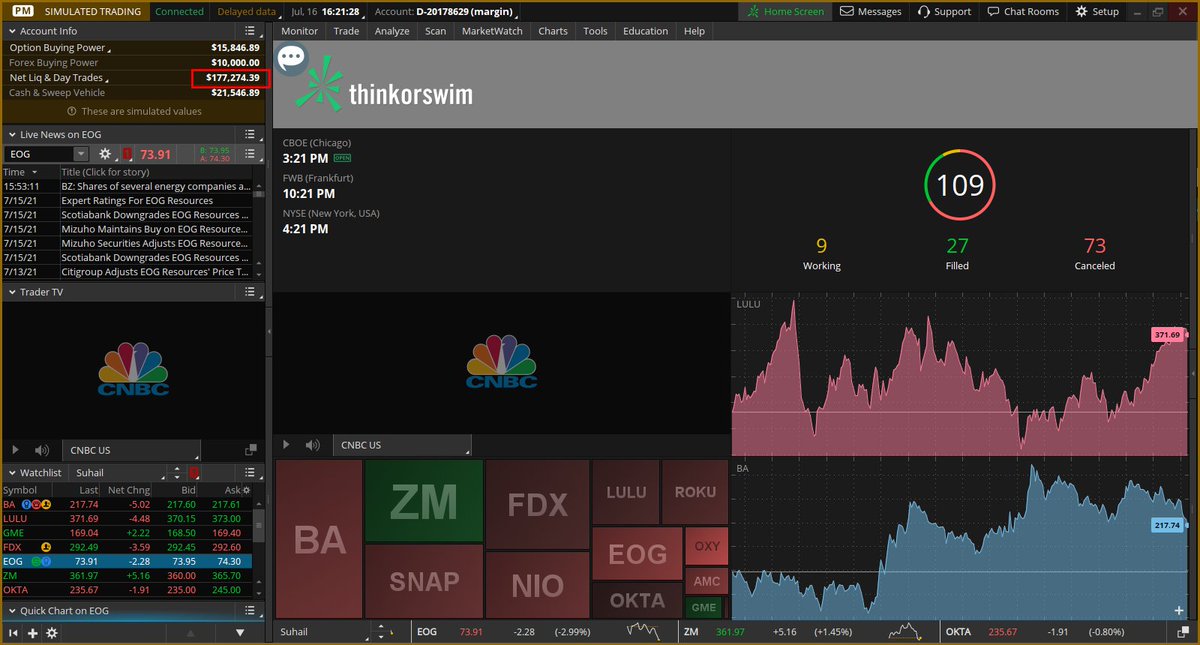The image size is (1200, 645).
Task: Open the Tools tab
Action: click(x=595, y=31)
